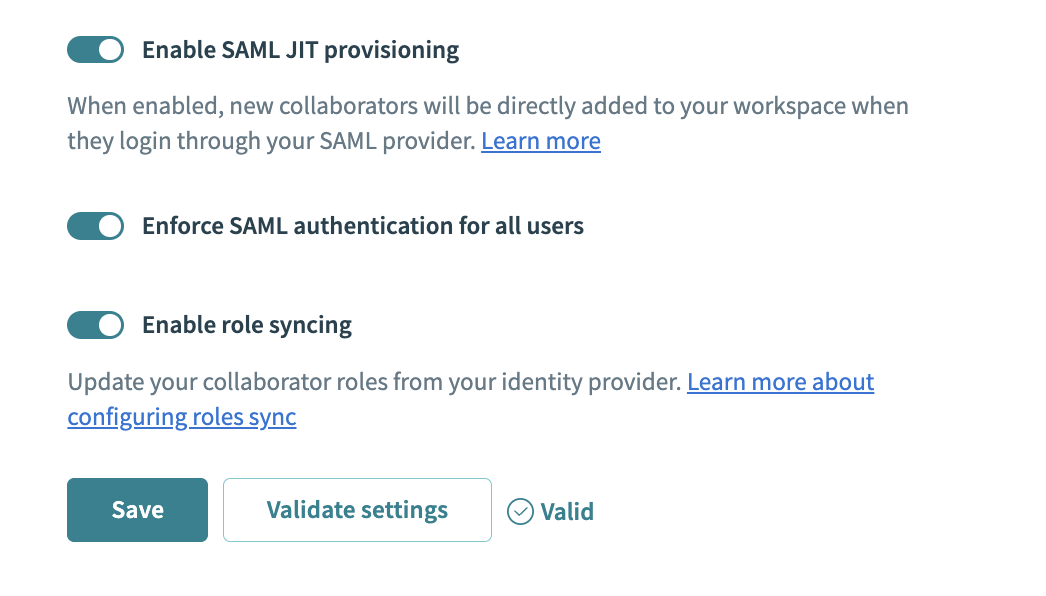Viewport: 1046px width, 596px height.
Task: Select the Save button to apply changes
Action: tap(137, 510)
